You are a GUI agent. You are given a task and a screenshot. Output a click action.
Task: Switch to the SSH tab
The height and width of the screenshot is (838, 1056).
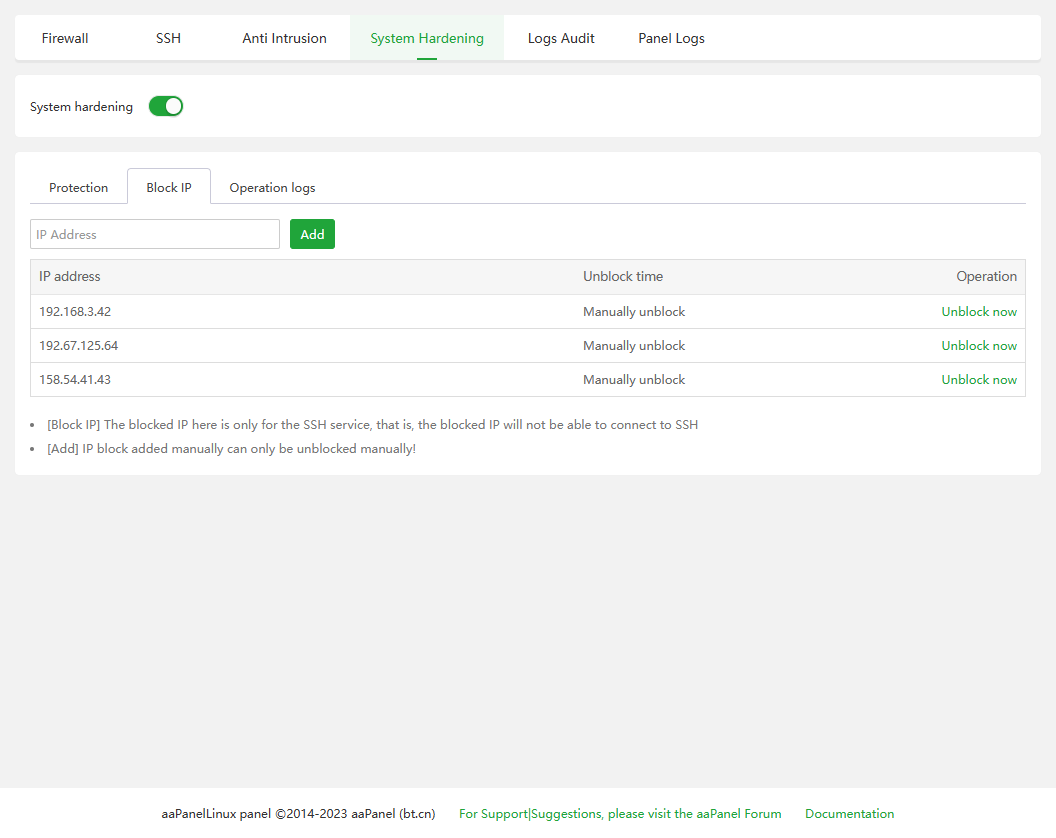(x=168, y=38)
